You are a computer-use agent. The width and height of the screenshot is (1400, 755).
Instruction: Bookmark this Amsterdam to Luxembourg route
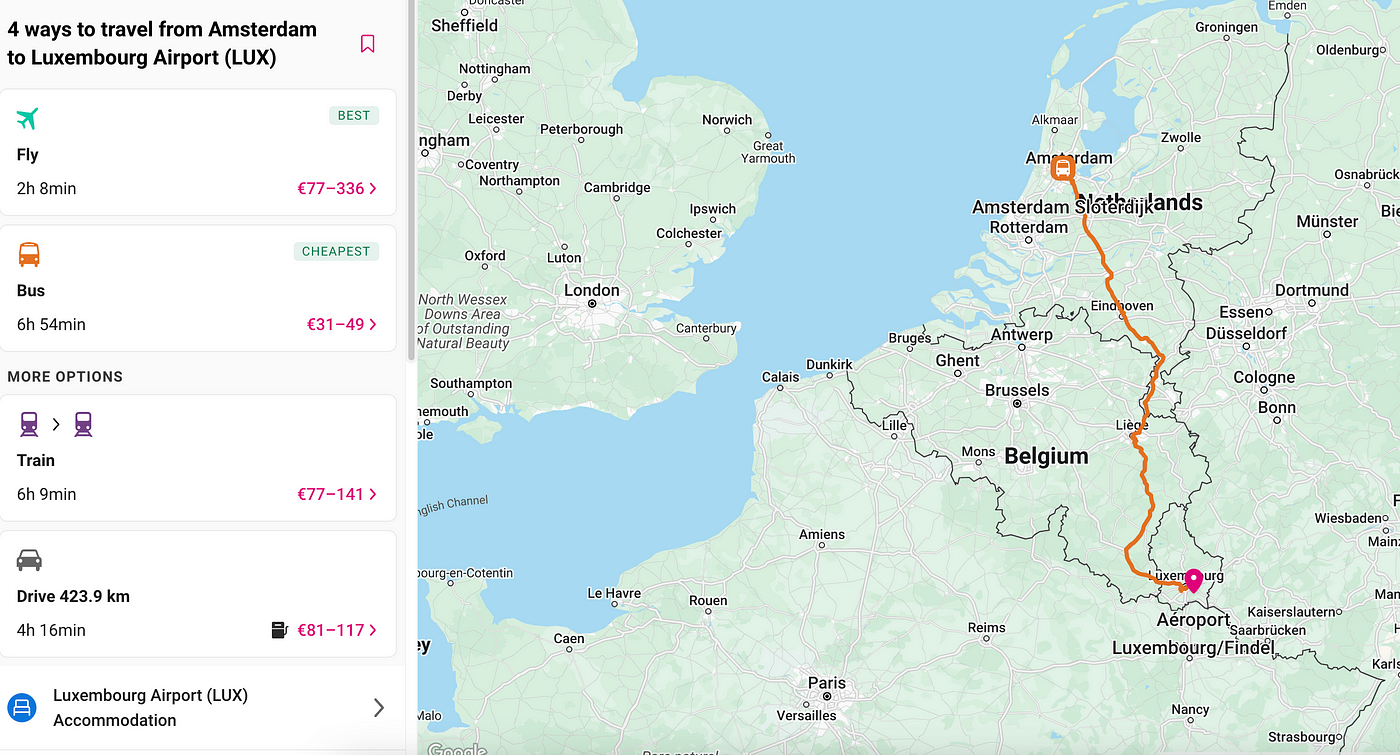(367, 44)
